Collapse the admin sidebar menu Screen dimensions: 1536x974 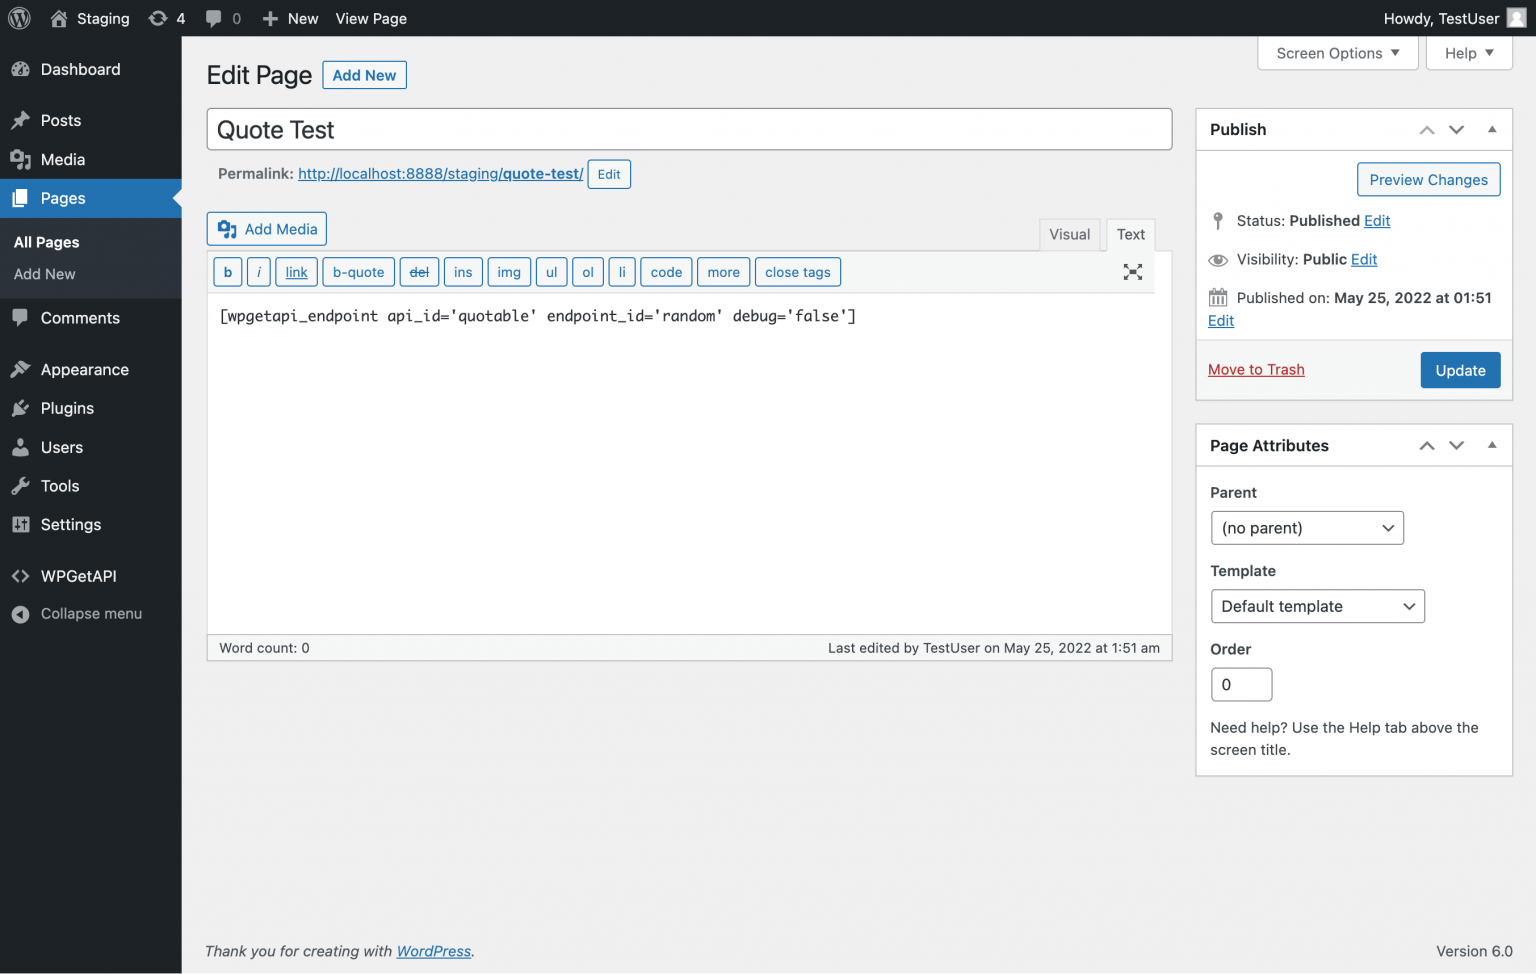click(x=90, y=613)
